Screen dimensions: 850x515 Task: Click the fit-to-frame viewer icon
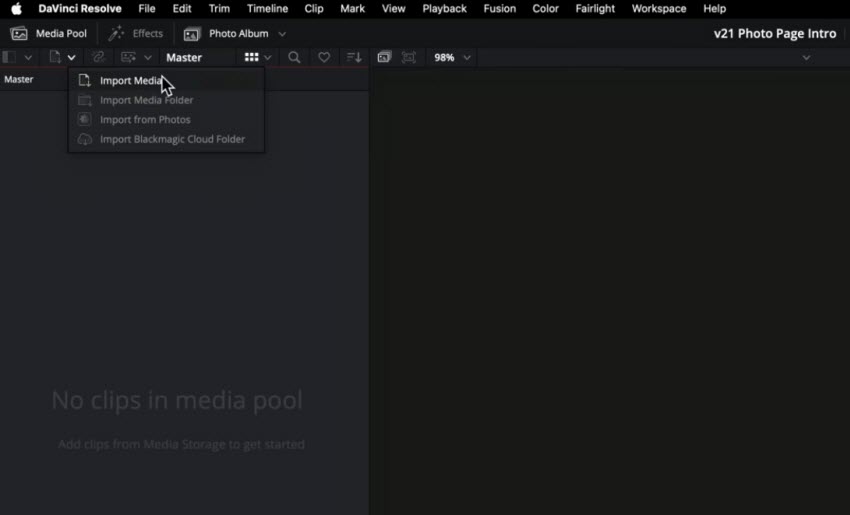tap(409, 57)
